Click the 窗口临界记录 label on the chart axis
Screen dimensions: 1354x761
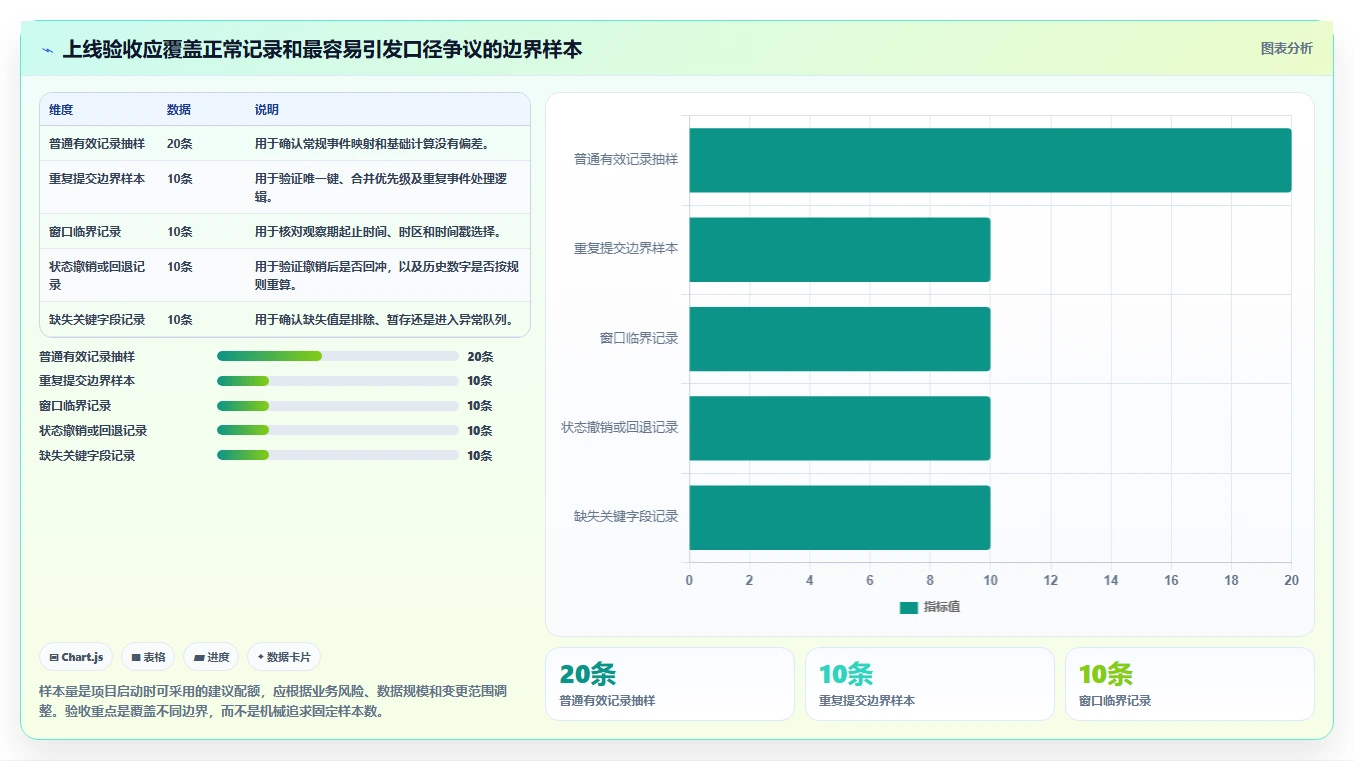coord(639,338)
